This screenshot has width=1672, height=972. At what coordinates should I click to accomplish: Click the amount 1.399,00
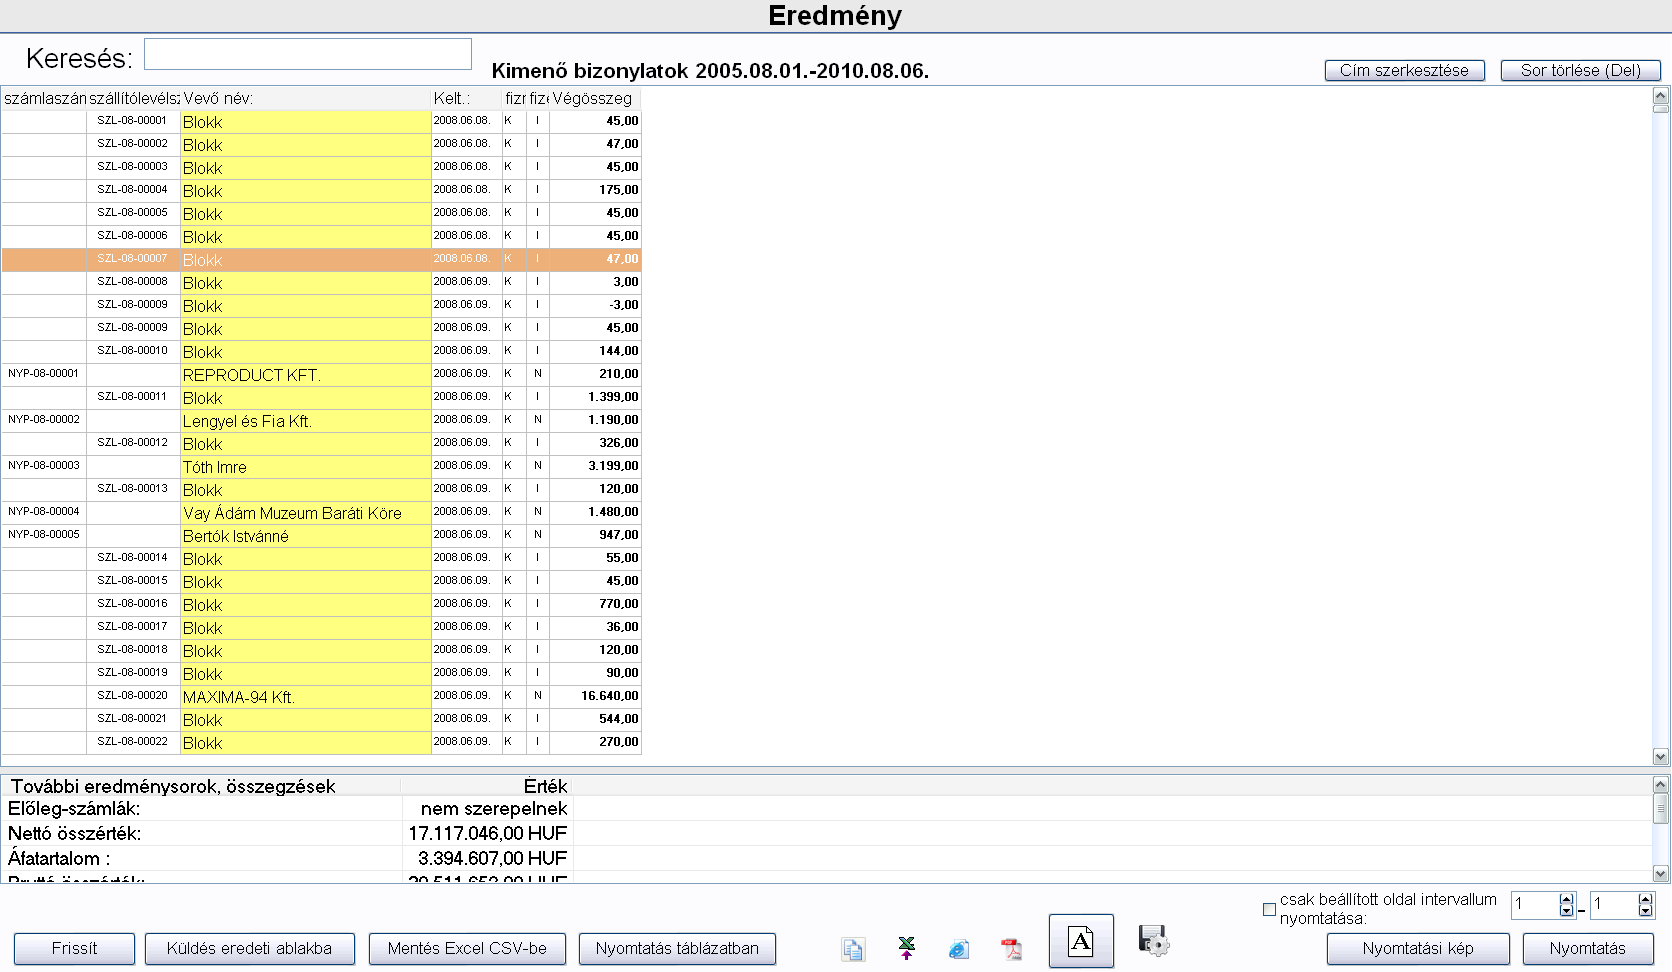(x=613, y=397)
